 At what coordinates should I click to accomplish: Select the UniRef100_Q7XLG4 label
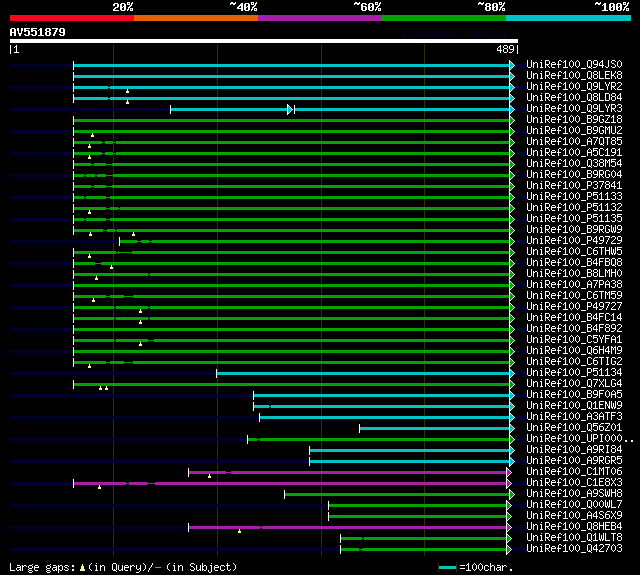coord(574,384)
